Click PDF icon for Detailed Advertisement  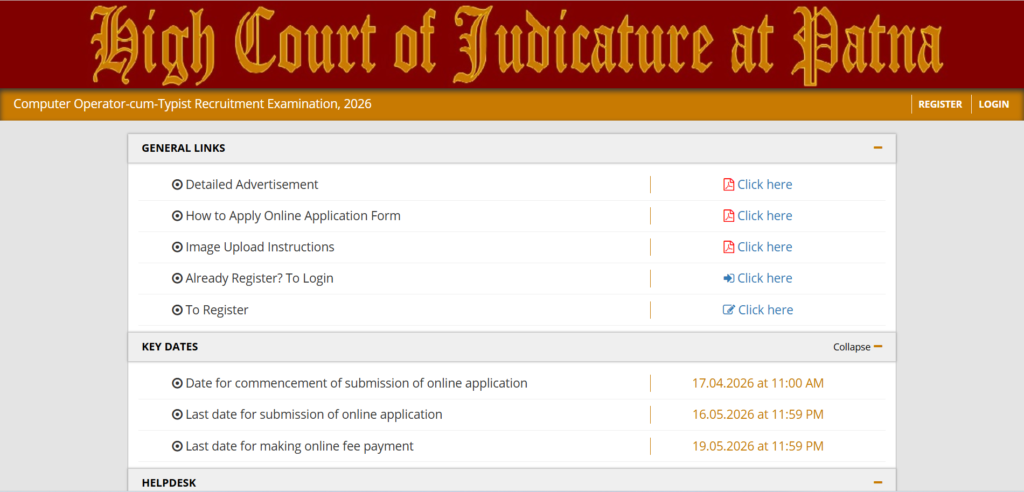729,185
